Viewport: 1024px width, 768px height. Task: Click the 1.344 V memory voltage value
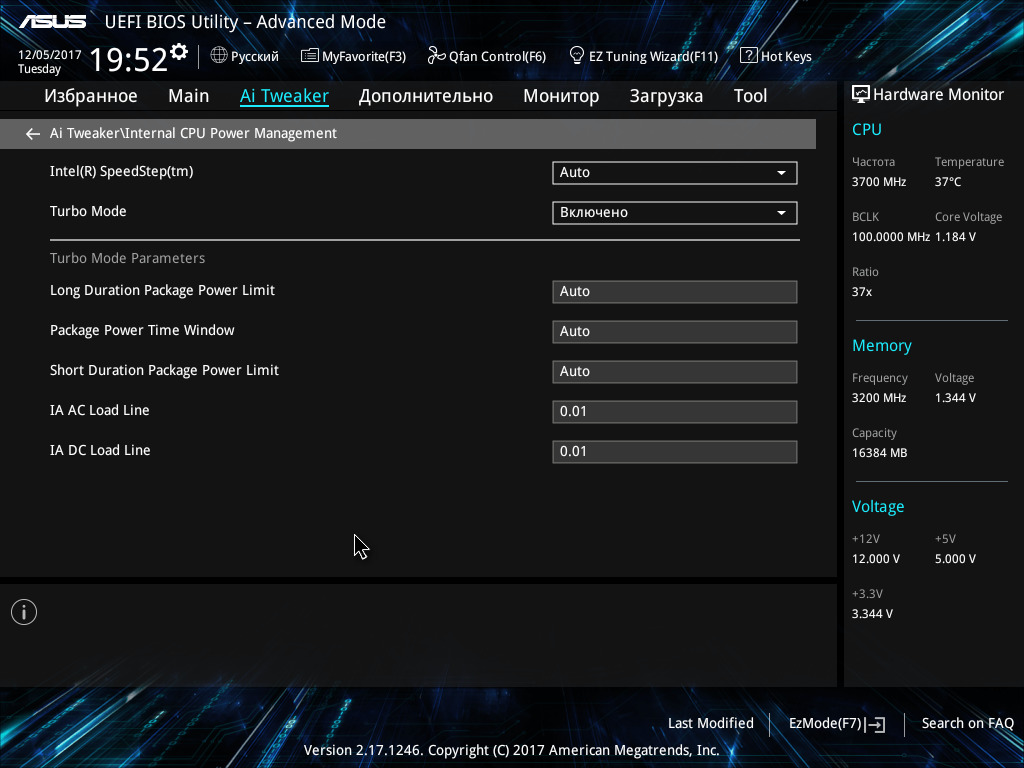pyautogui.click(x=955, y=398)
